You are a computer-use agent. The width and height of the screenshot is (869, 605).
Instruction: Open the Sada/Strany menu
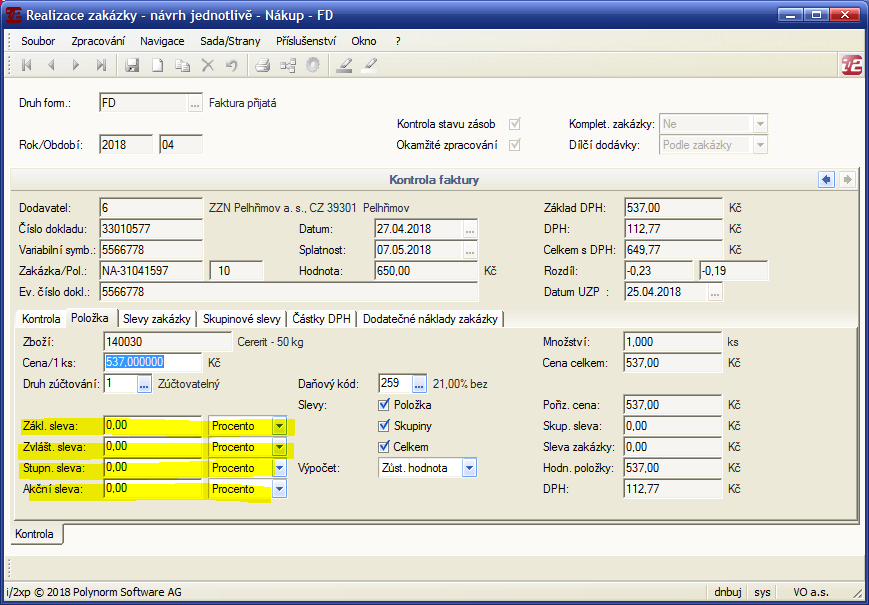click(231, 41)
